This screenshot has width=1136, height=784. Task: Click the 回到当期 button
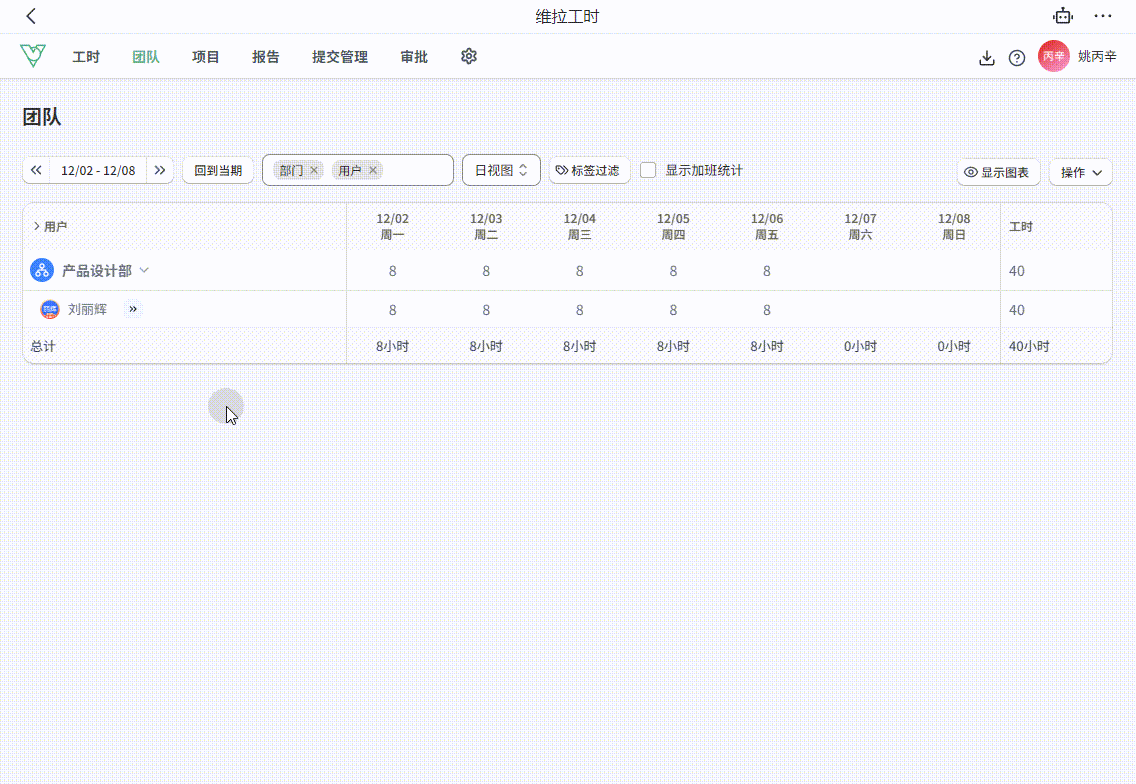point(218,170)
